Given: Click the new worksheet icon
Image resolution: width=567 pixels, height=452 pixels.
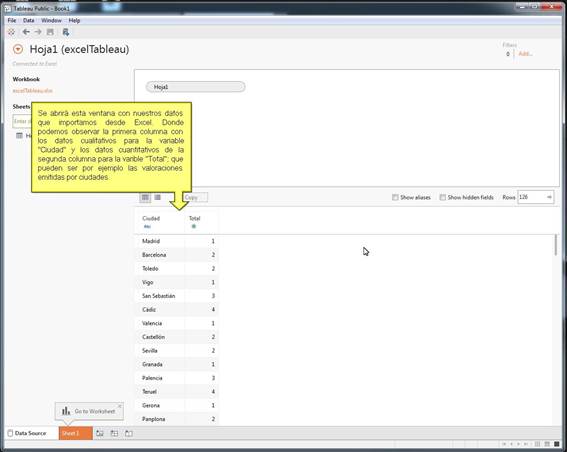Looking at the screenshot, I should [x=100, y=433].
